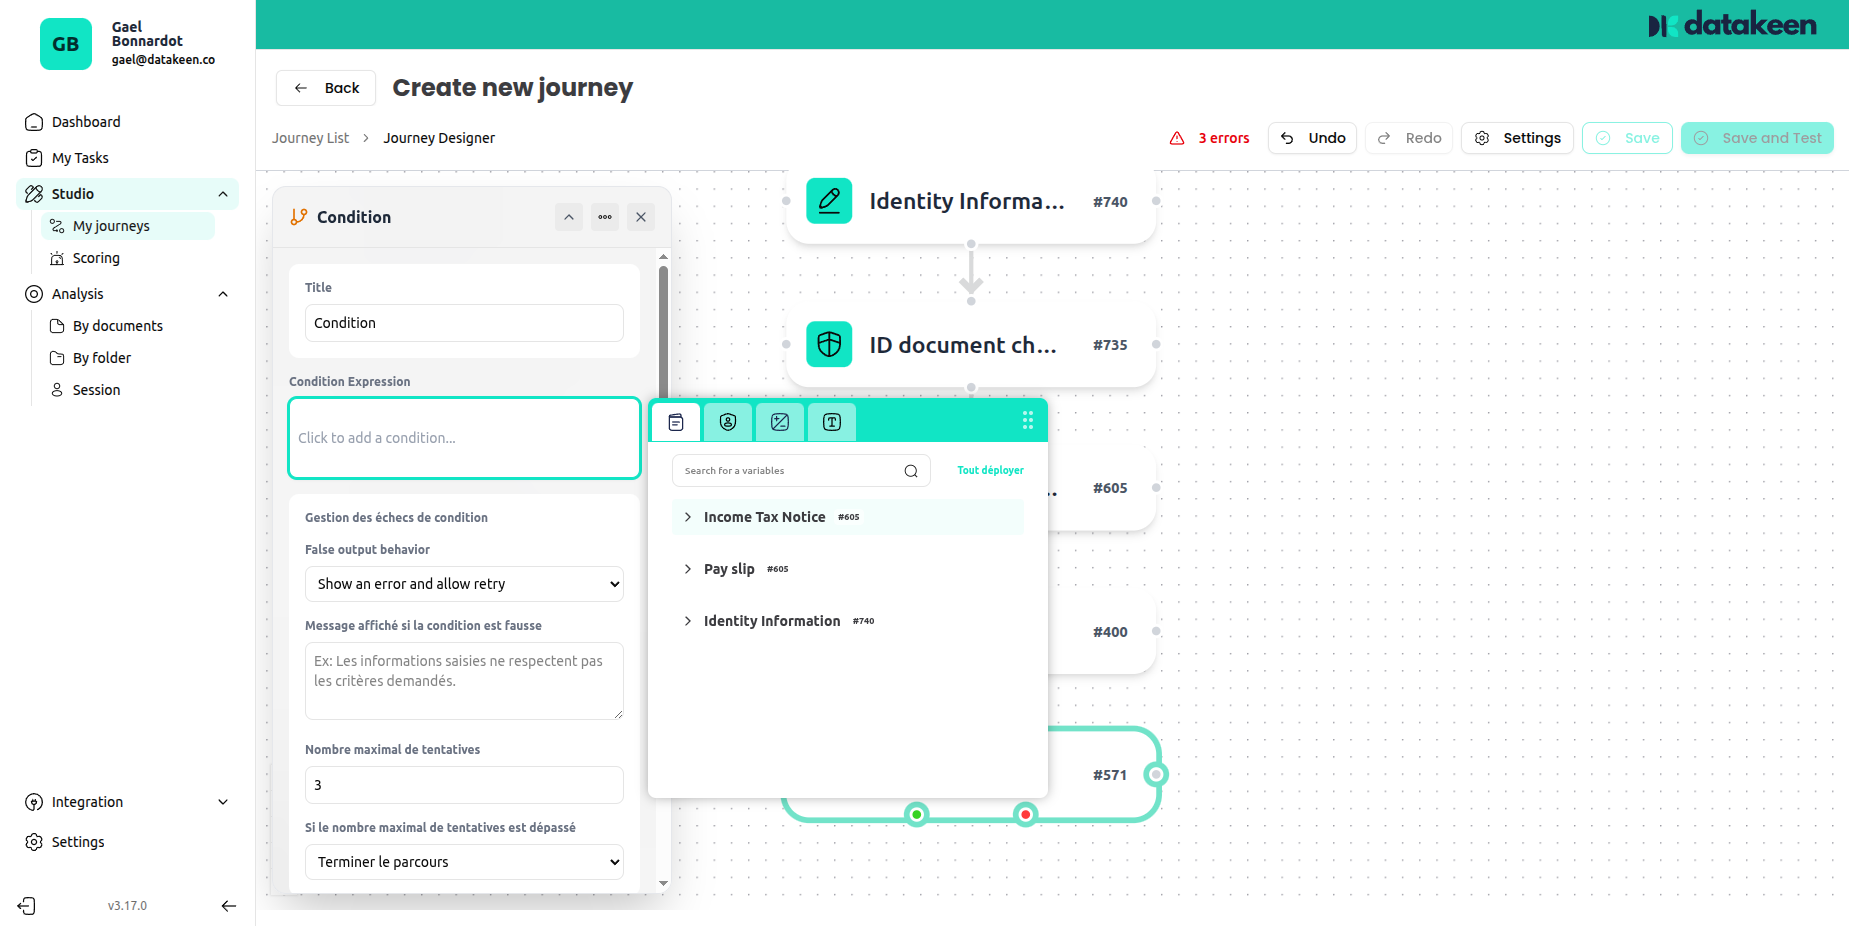Click the search magnifier in variables field

pos(911,471)
